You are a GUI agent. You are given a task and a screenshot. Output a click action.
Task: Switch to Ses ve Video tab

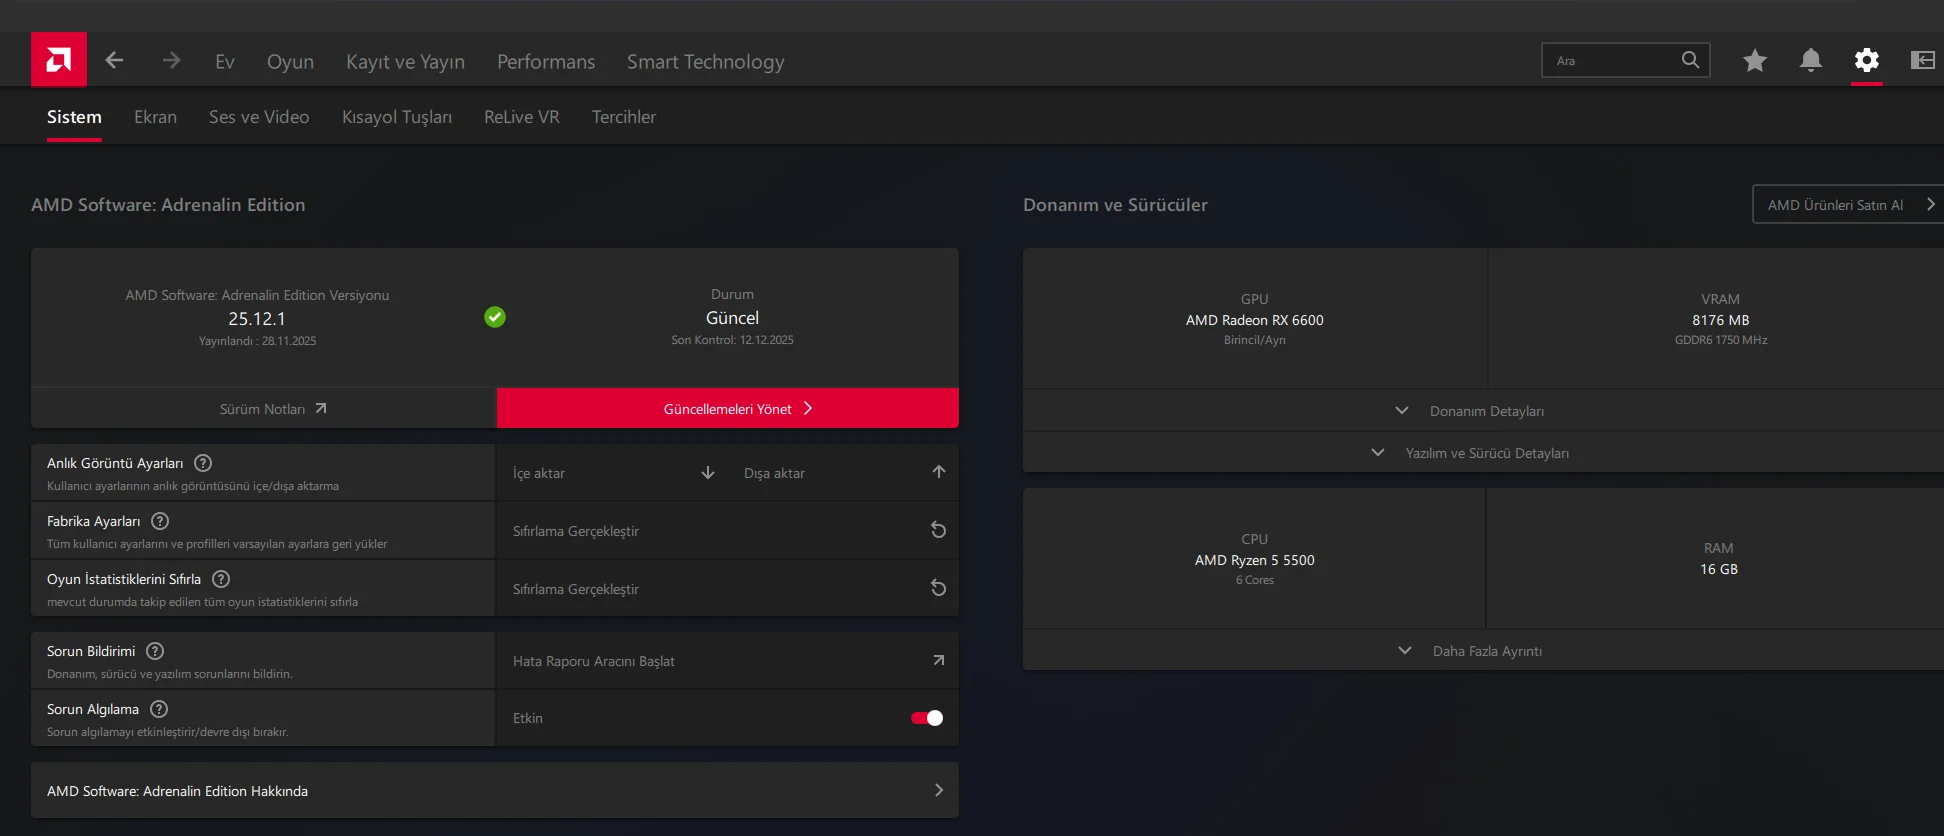(259, 117)
